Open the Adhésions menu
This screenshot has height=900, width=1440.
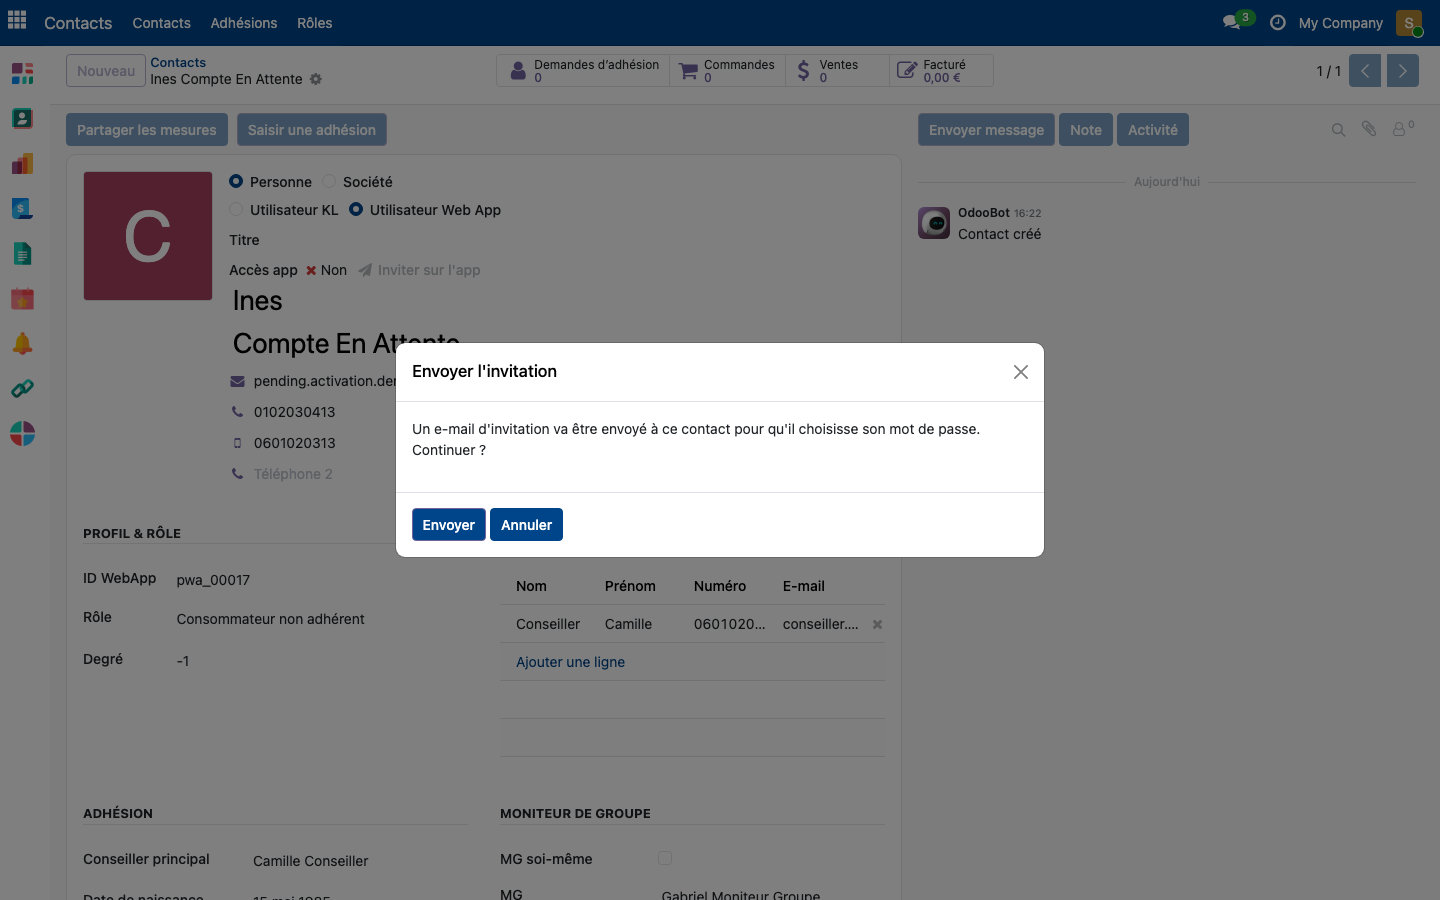[244, 22]
